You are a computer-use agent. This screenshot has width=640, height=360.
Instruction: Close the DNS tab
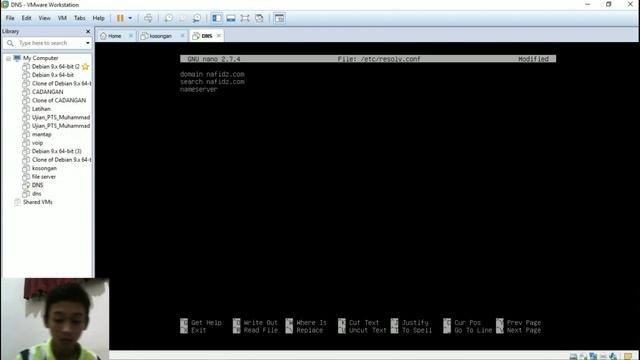click(219, 36)
